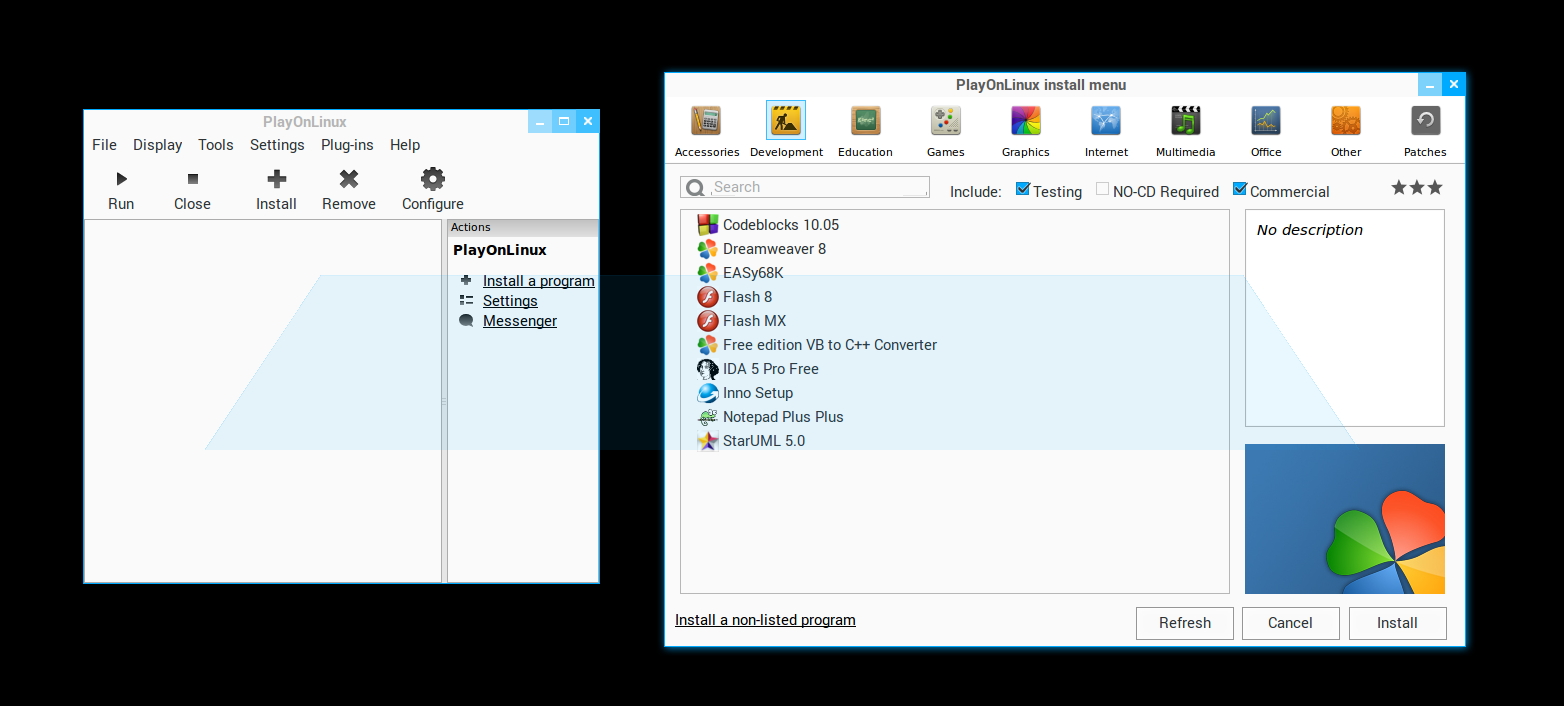
Task: Select the Games category icon
Action: pyautogui.click(x=945, y=122)
